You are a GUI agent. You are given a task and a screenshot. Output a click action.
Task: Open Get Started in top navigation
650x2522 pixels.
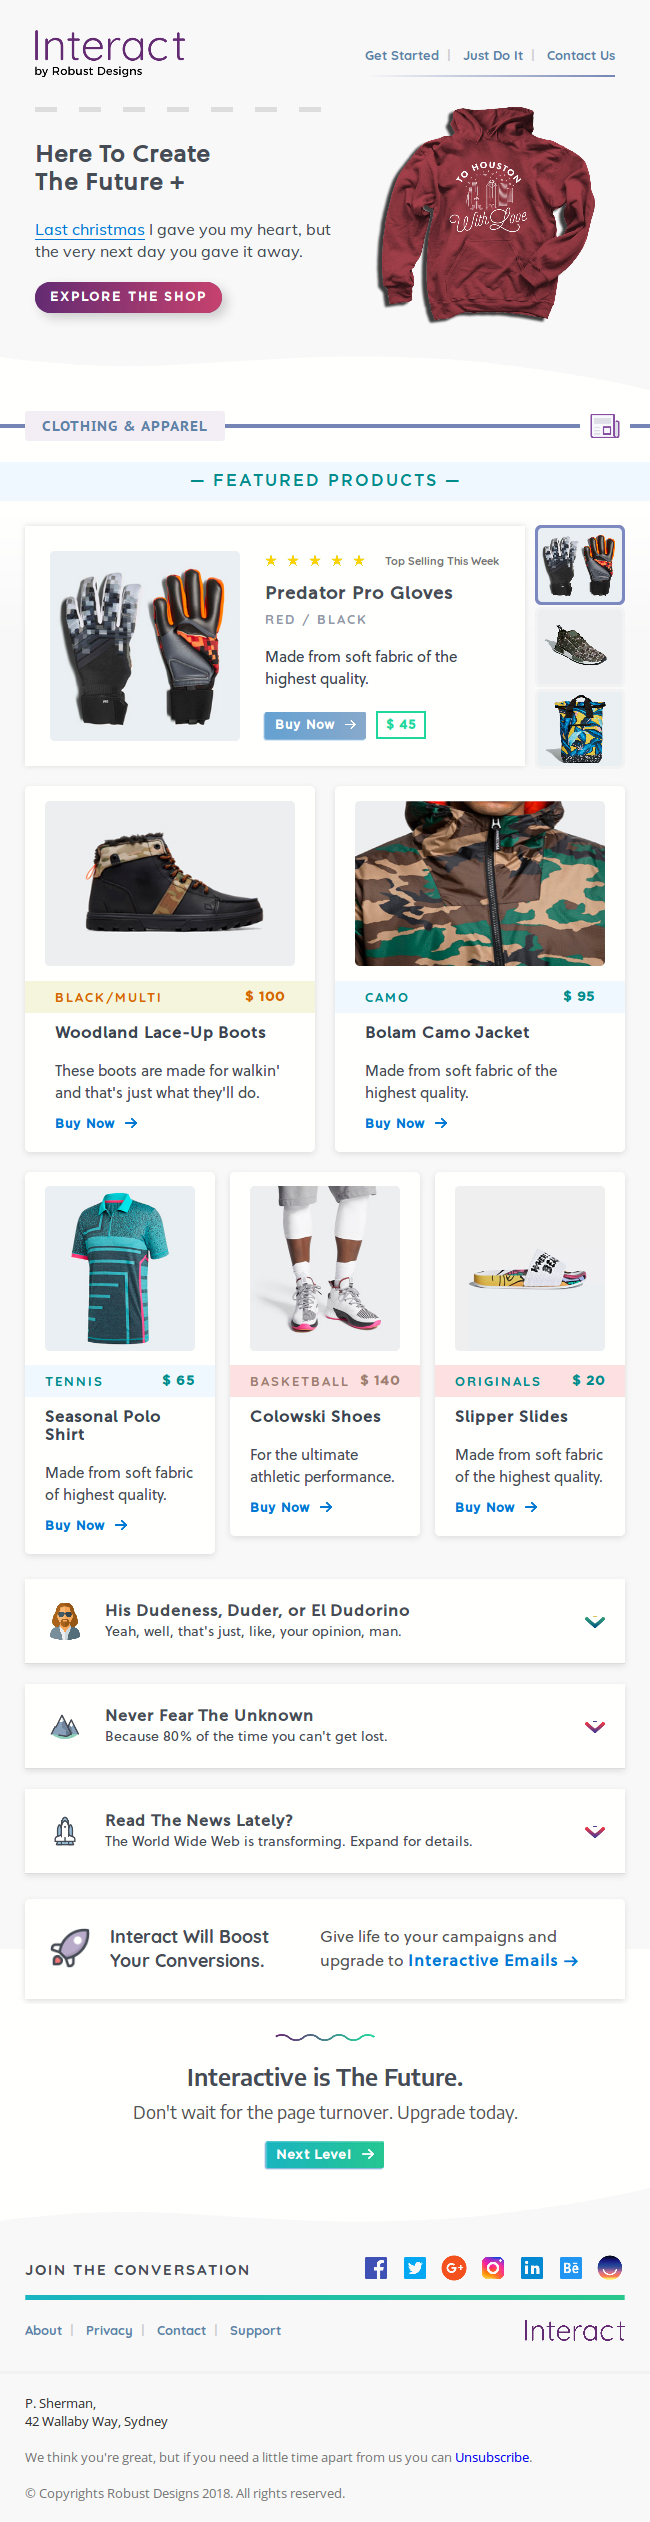coord(402,56)
